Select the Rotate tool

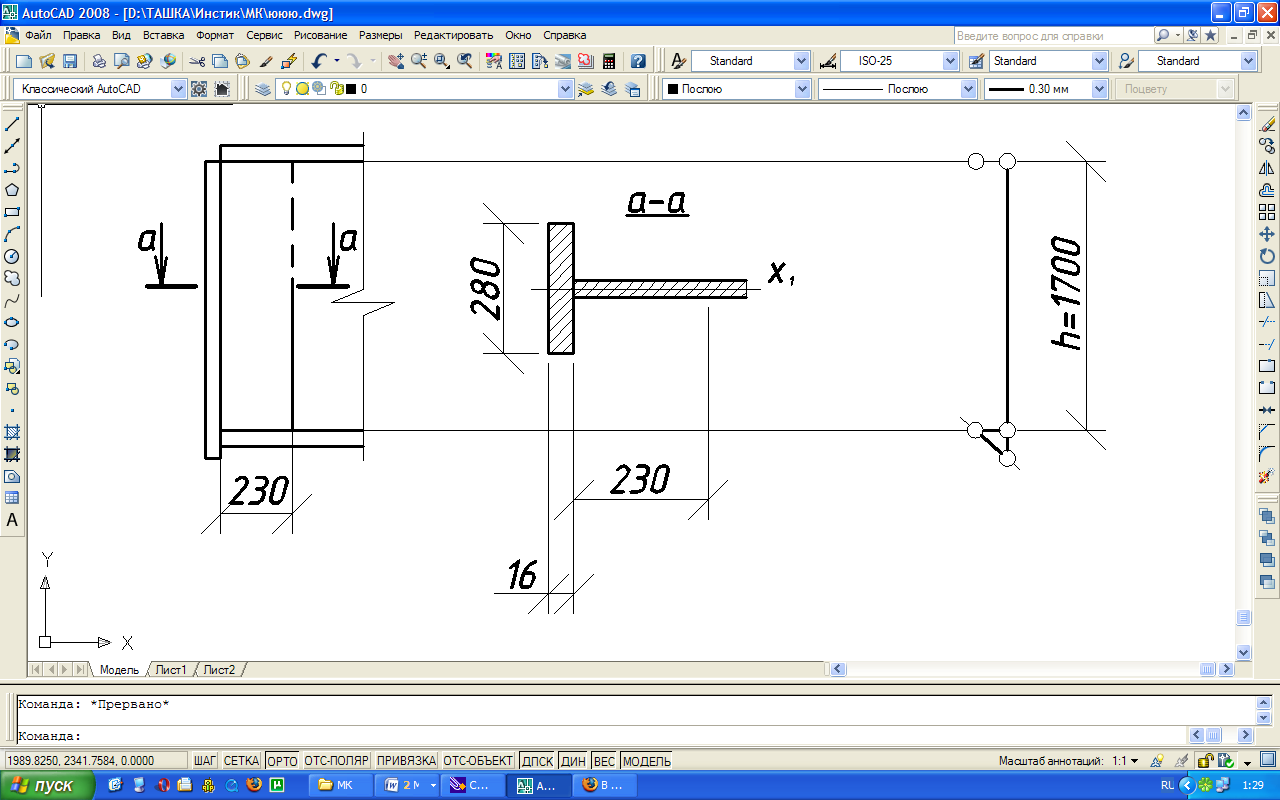click(1267, 256)
